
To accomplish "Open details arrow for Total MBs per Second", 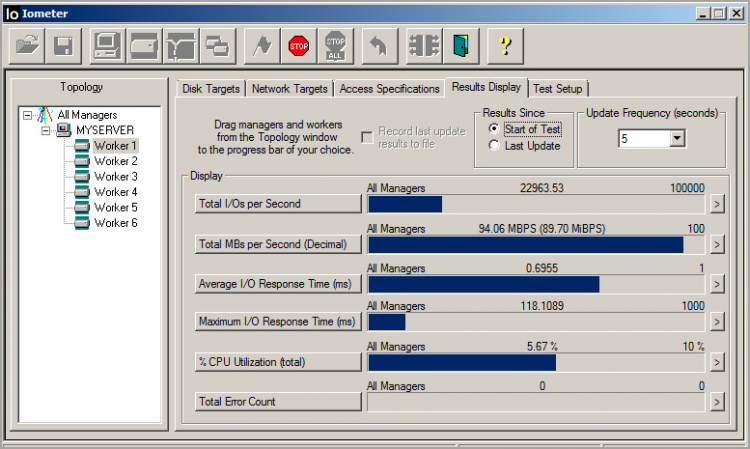I will 717,245.
